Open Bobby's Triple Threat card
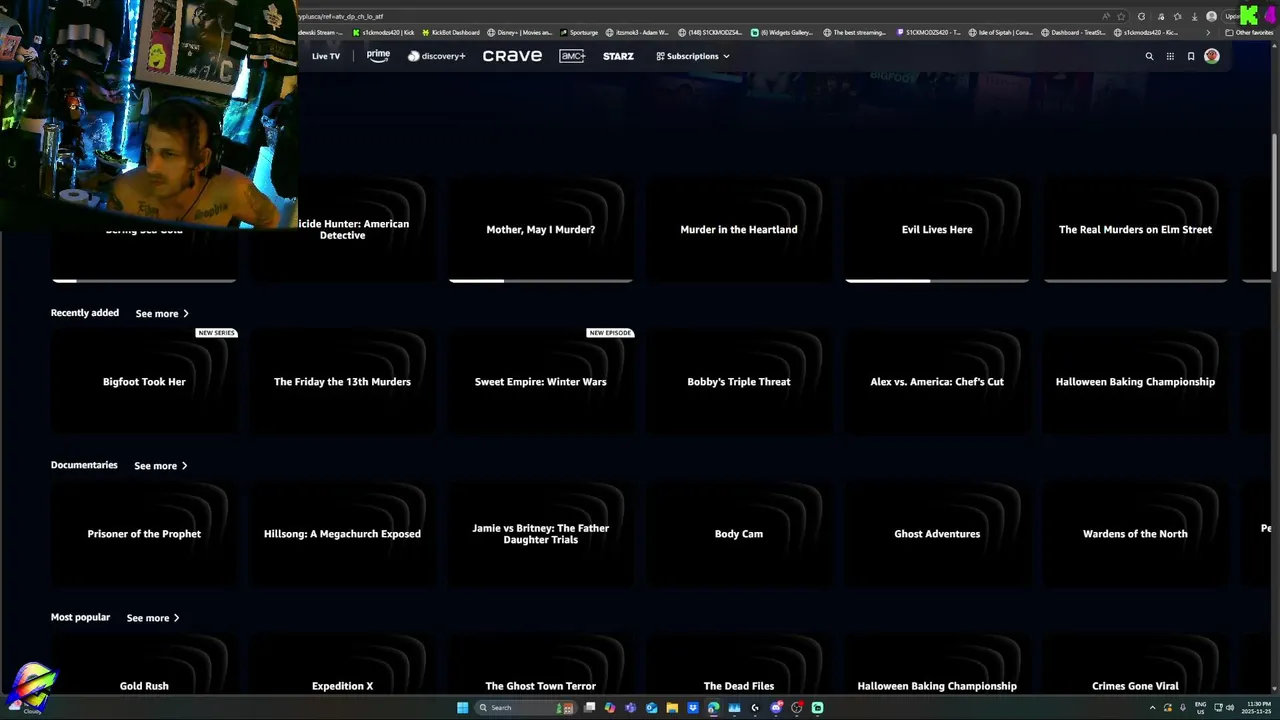The image size is (1280, 720). pyautogui.click(x=739, y=382)
